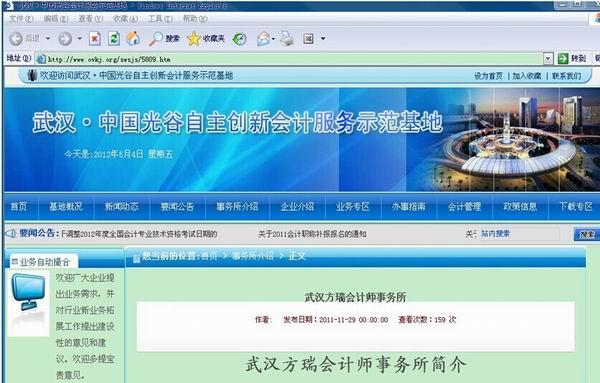Stop page loading with red X icon

pos(95,38)
